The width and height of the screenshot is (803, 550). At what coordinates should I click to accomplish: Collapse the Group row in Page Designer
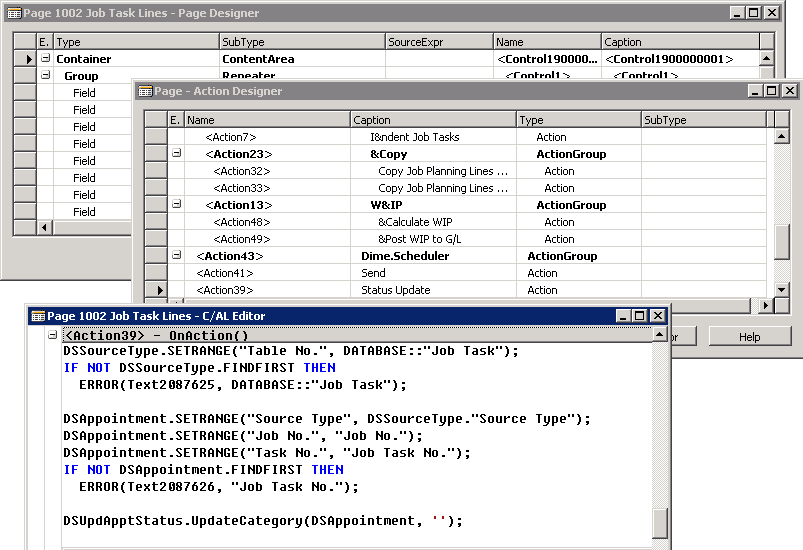tap(45, 75)
